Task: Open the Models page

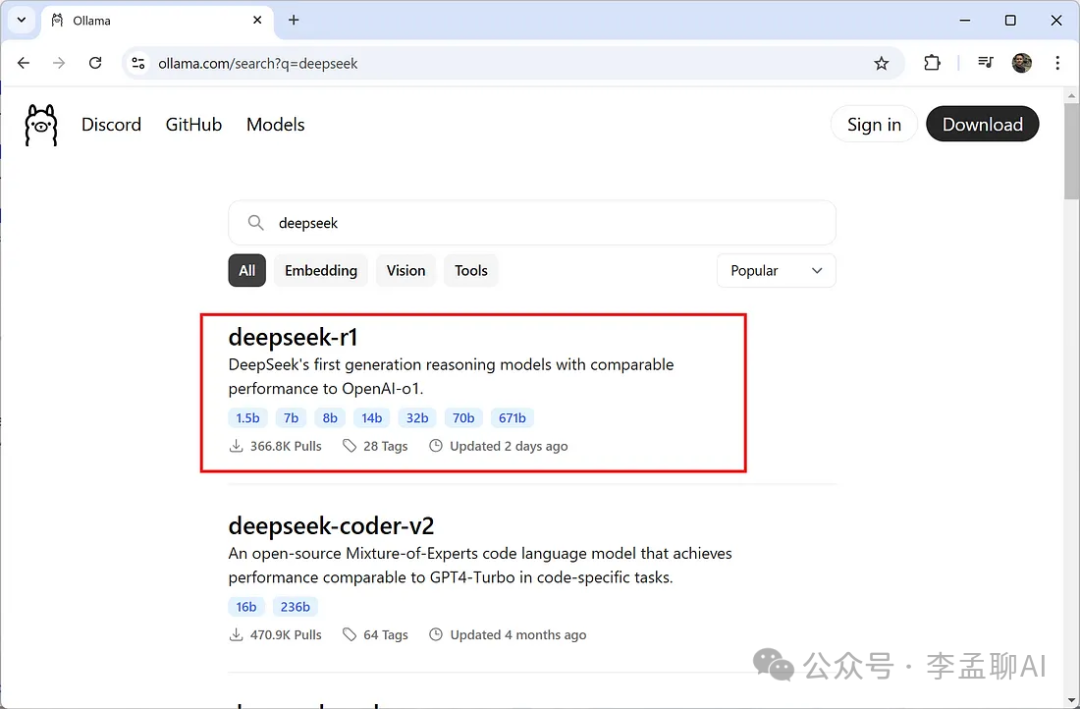Action: [x=276, y=125]
